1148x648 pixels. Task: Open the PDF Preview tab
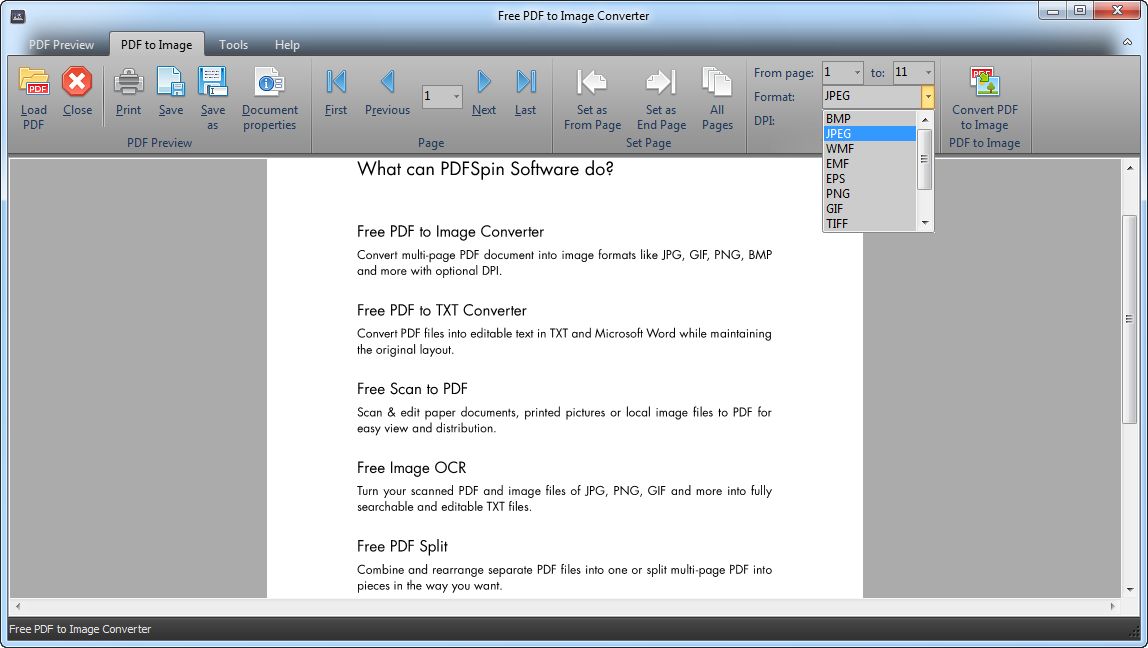coord(62,45)
